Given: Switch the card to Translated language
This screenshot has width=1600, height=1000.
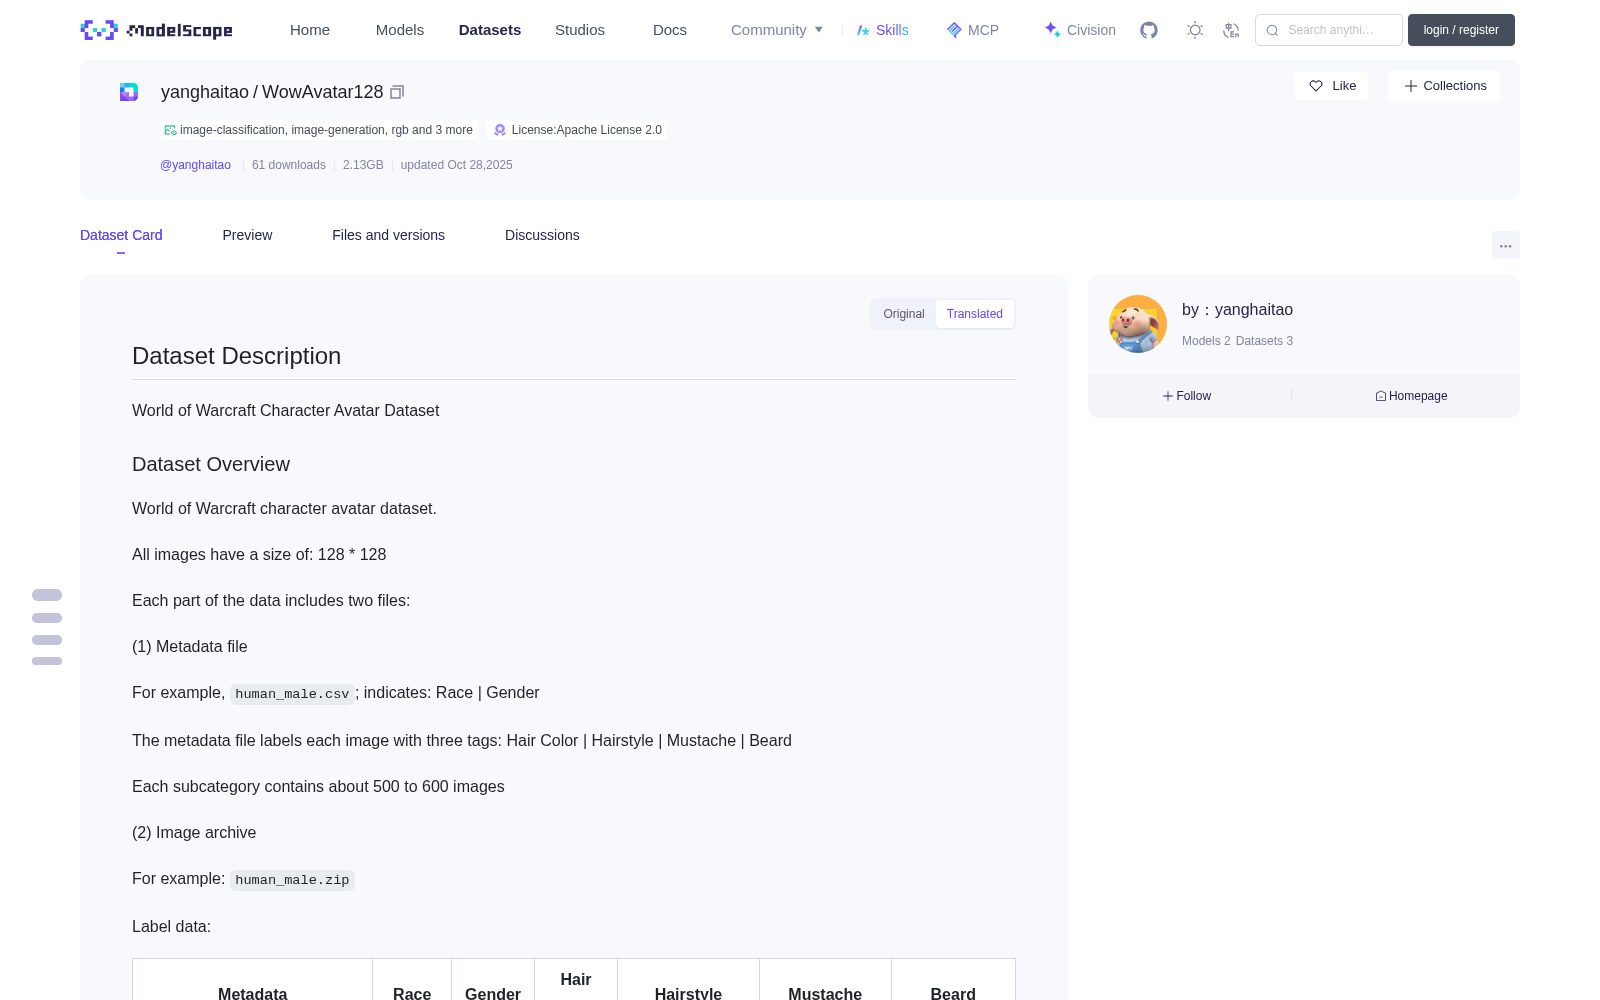Looking at the screenshot, I should pos(975,314).
